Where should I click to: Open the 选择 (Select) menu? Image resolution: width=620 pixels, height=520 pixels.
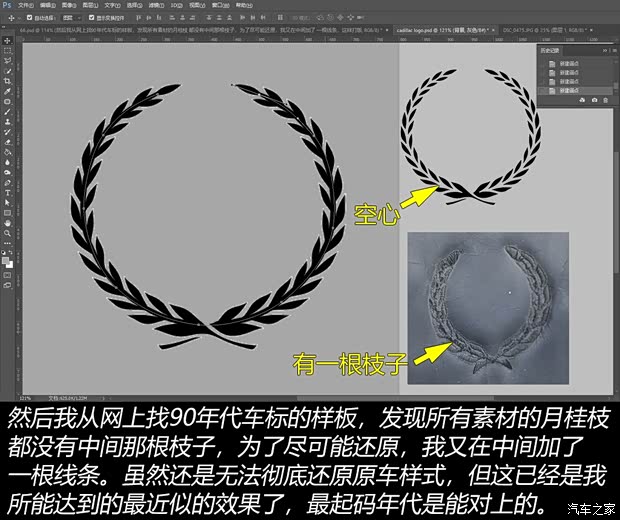134,6
